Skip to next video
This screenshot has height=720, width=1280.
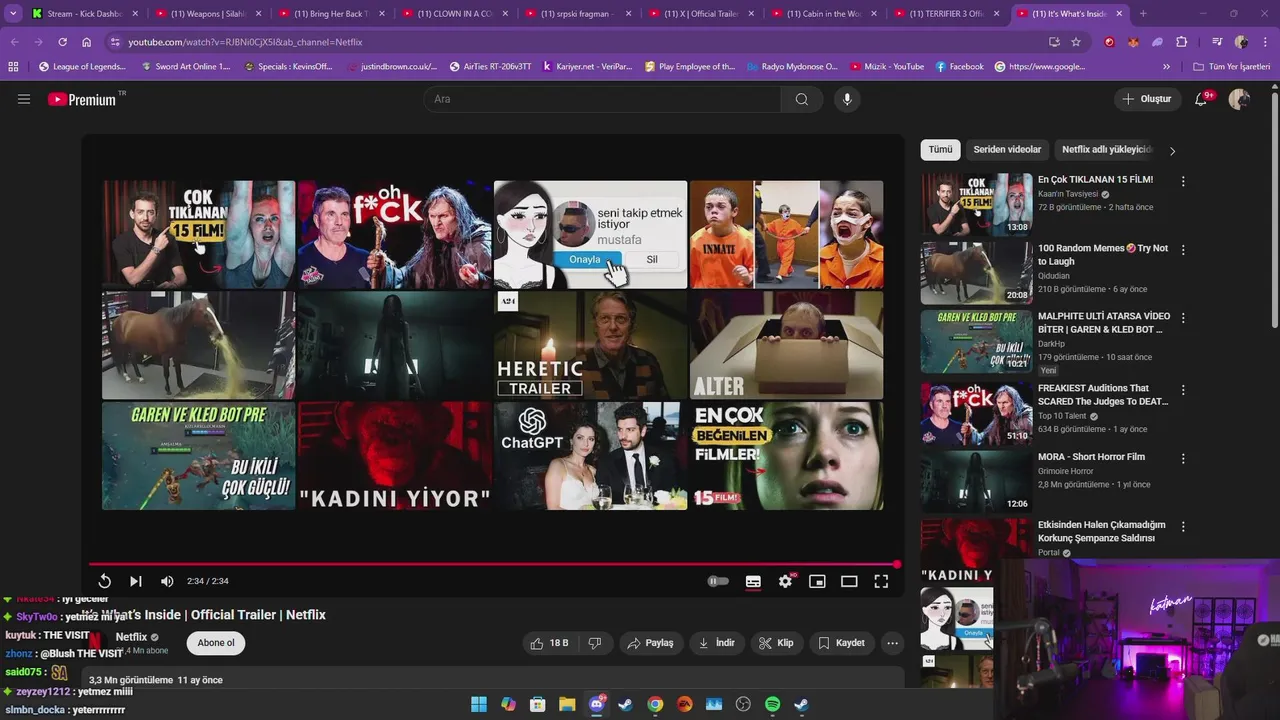pyautogui.click(x=136, y=581)
